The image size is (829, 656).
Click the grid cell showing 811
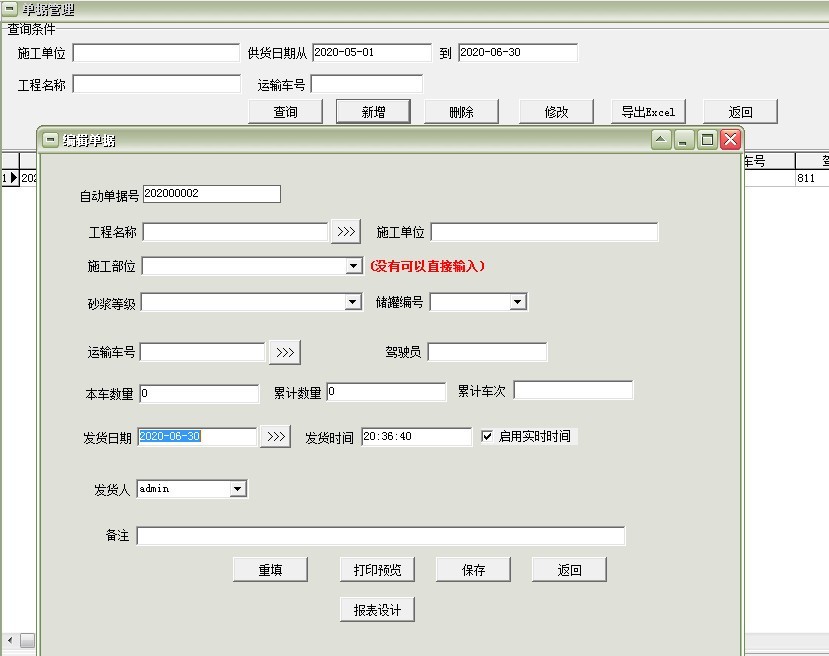812,178
